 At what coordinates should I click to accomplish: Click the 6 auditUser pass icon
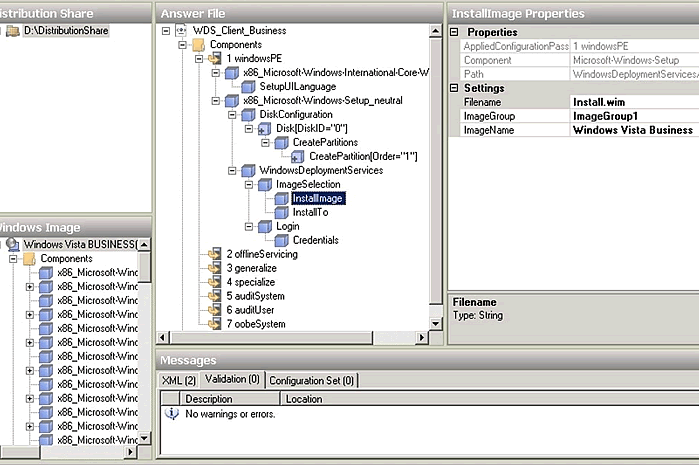click(x=214, y=310)
